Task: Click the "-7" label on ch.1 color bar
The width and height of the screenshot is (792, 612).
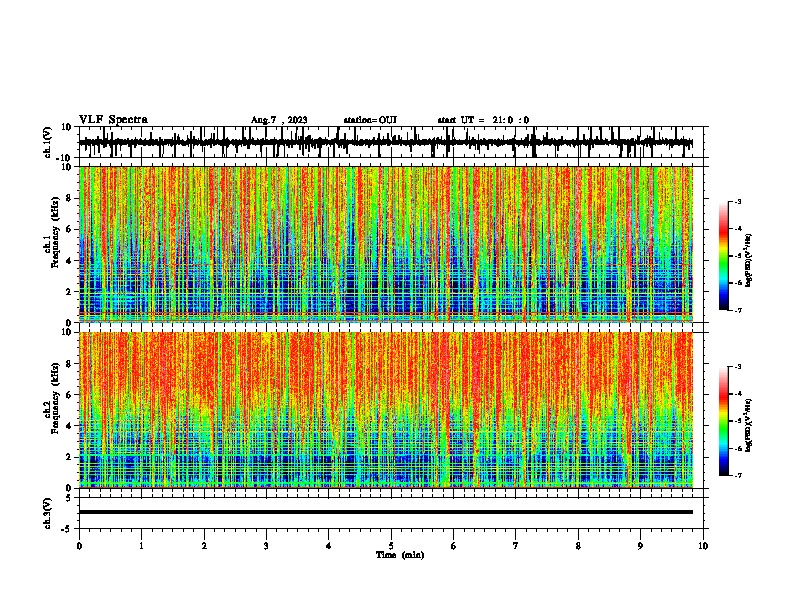Action: point(737,310)
